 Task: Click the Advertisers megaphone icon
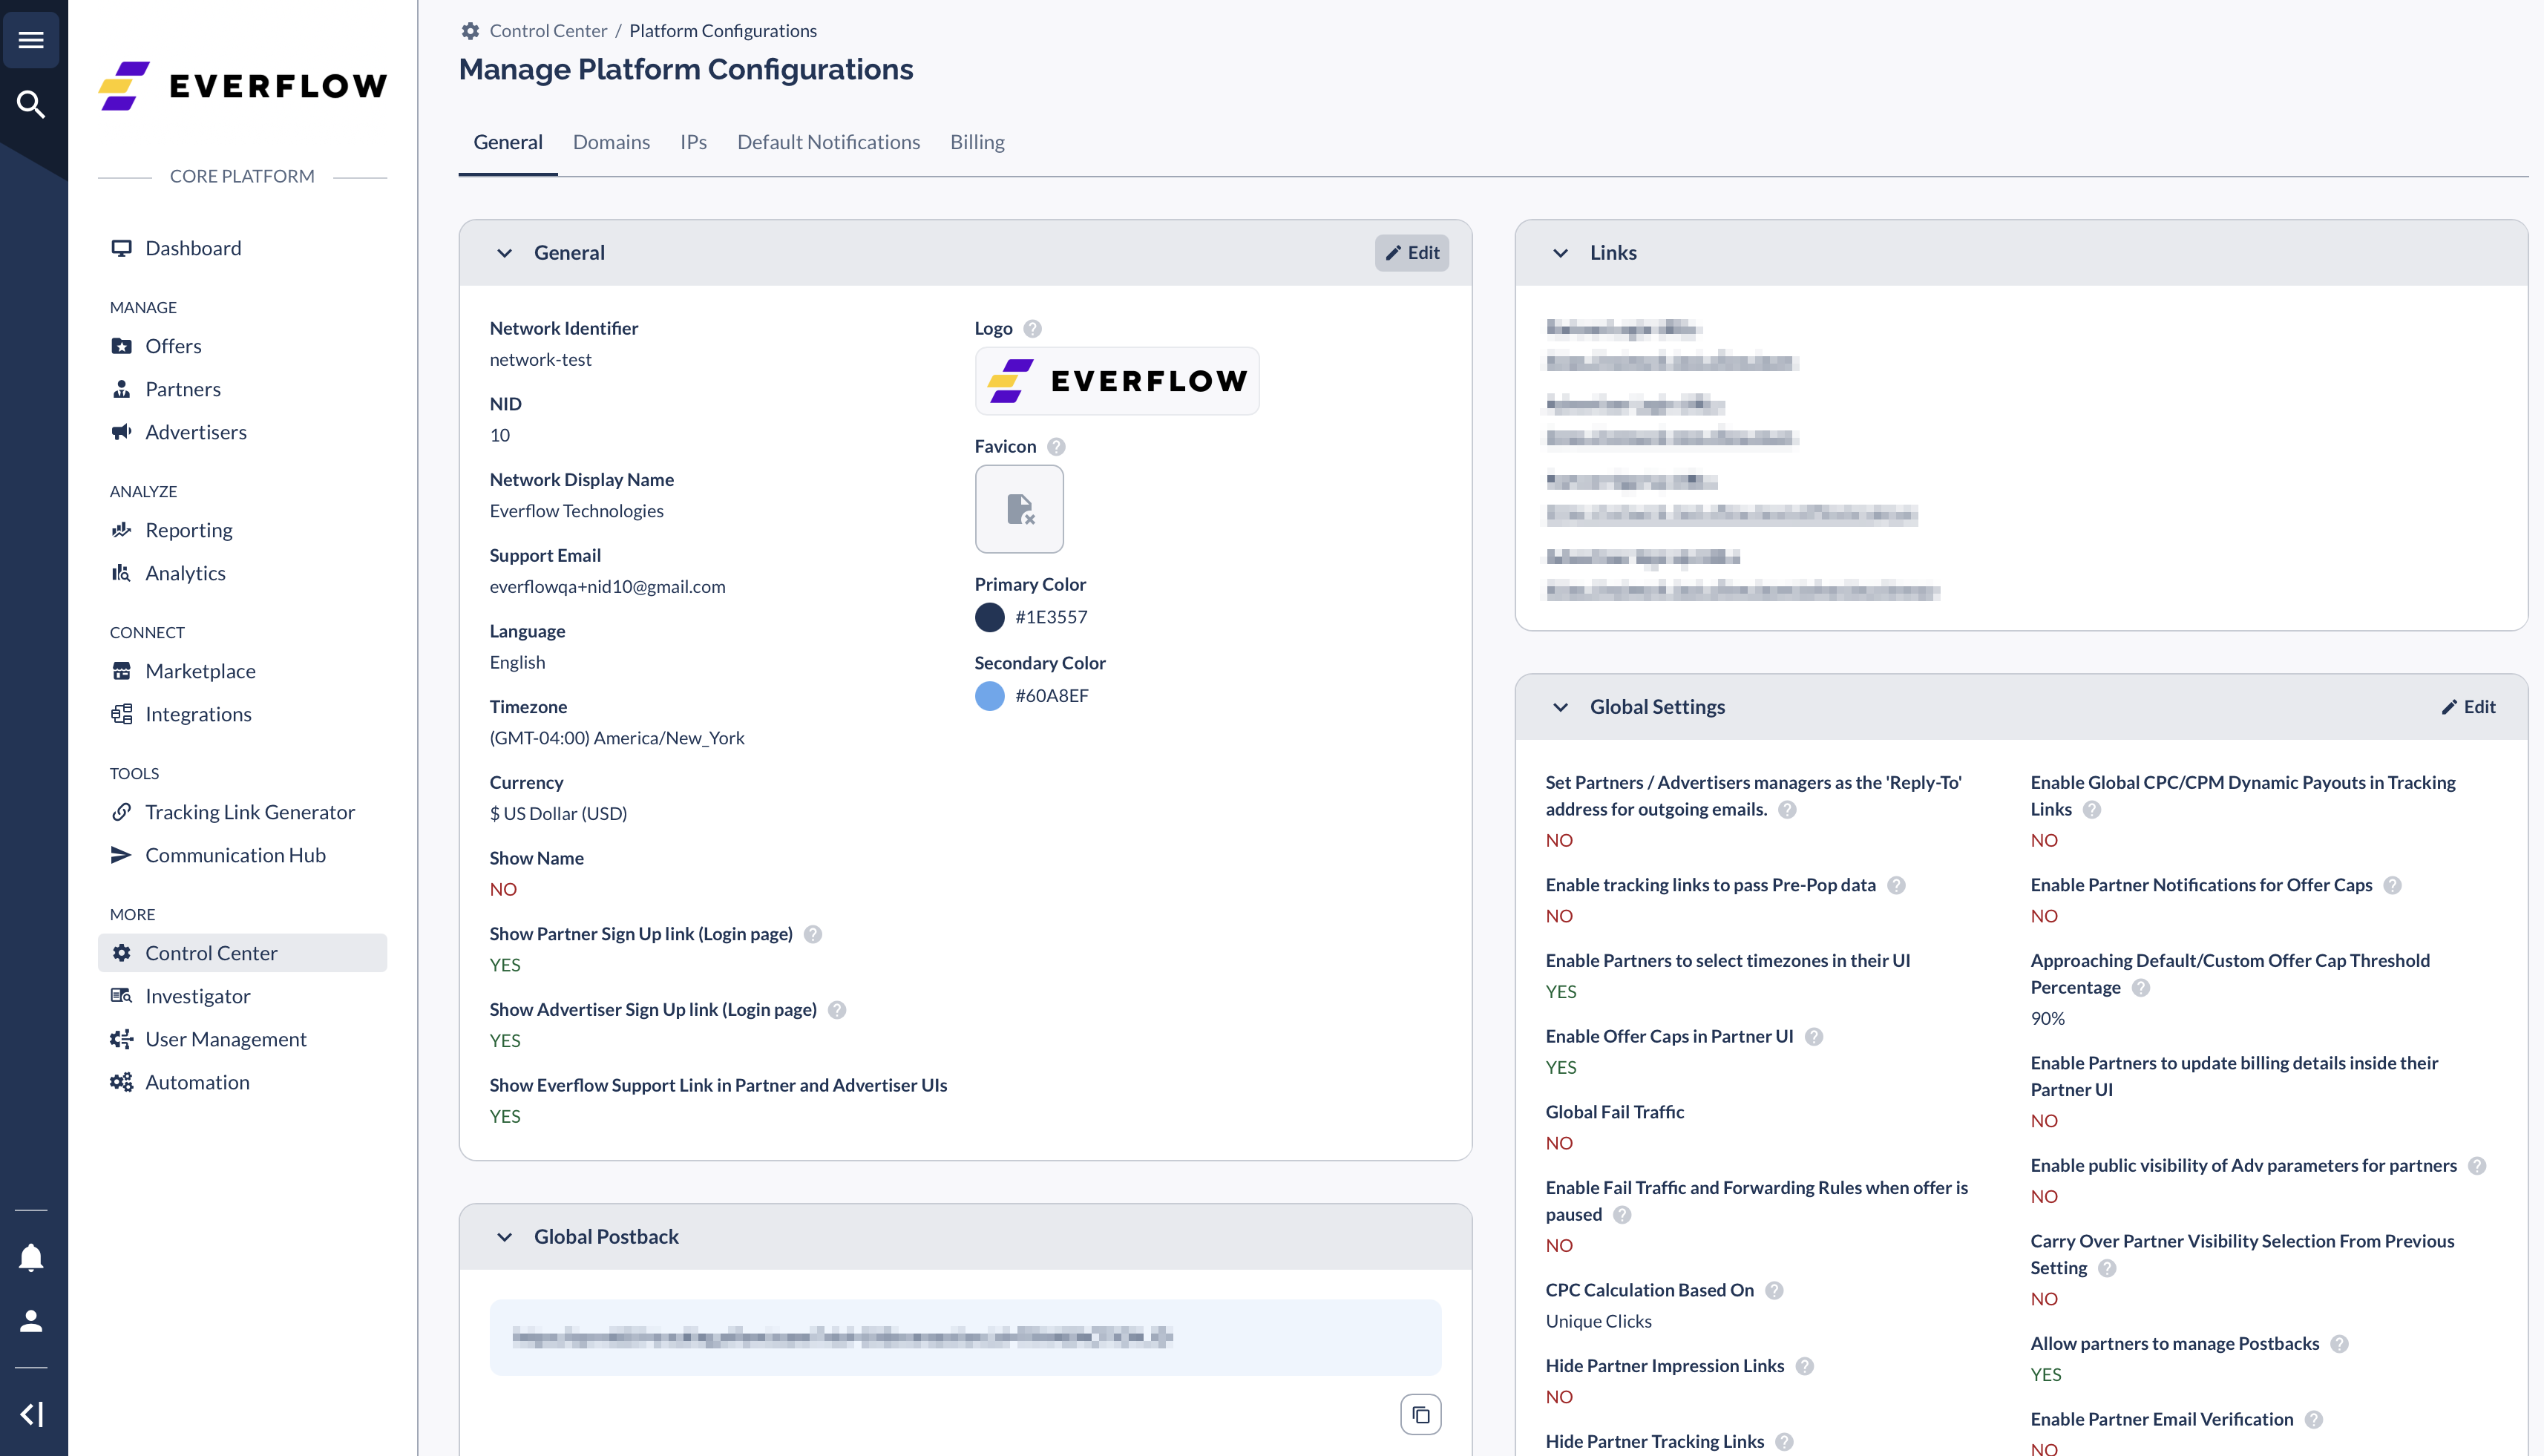point(121,432)
